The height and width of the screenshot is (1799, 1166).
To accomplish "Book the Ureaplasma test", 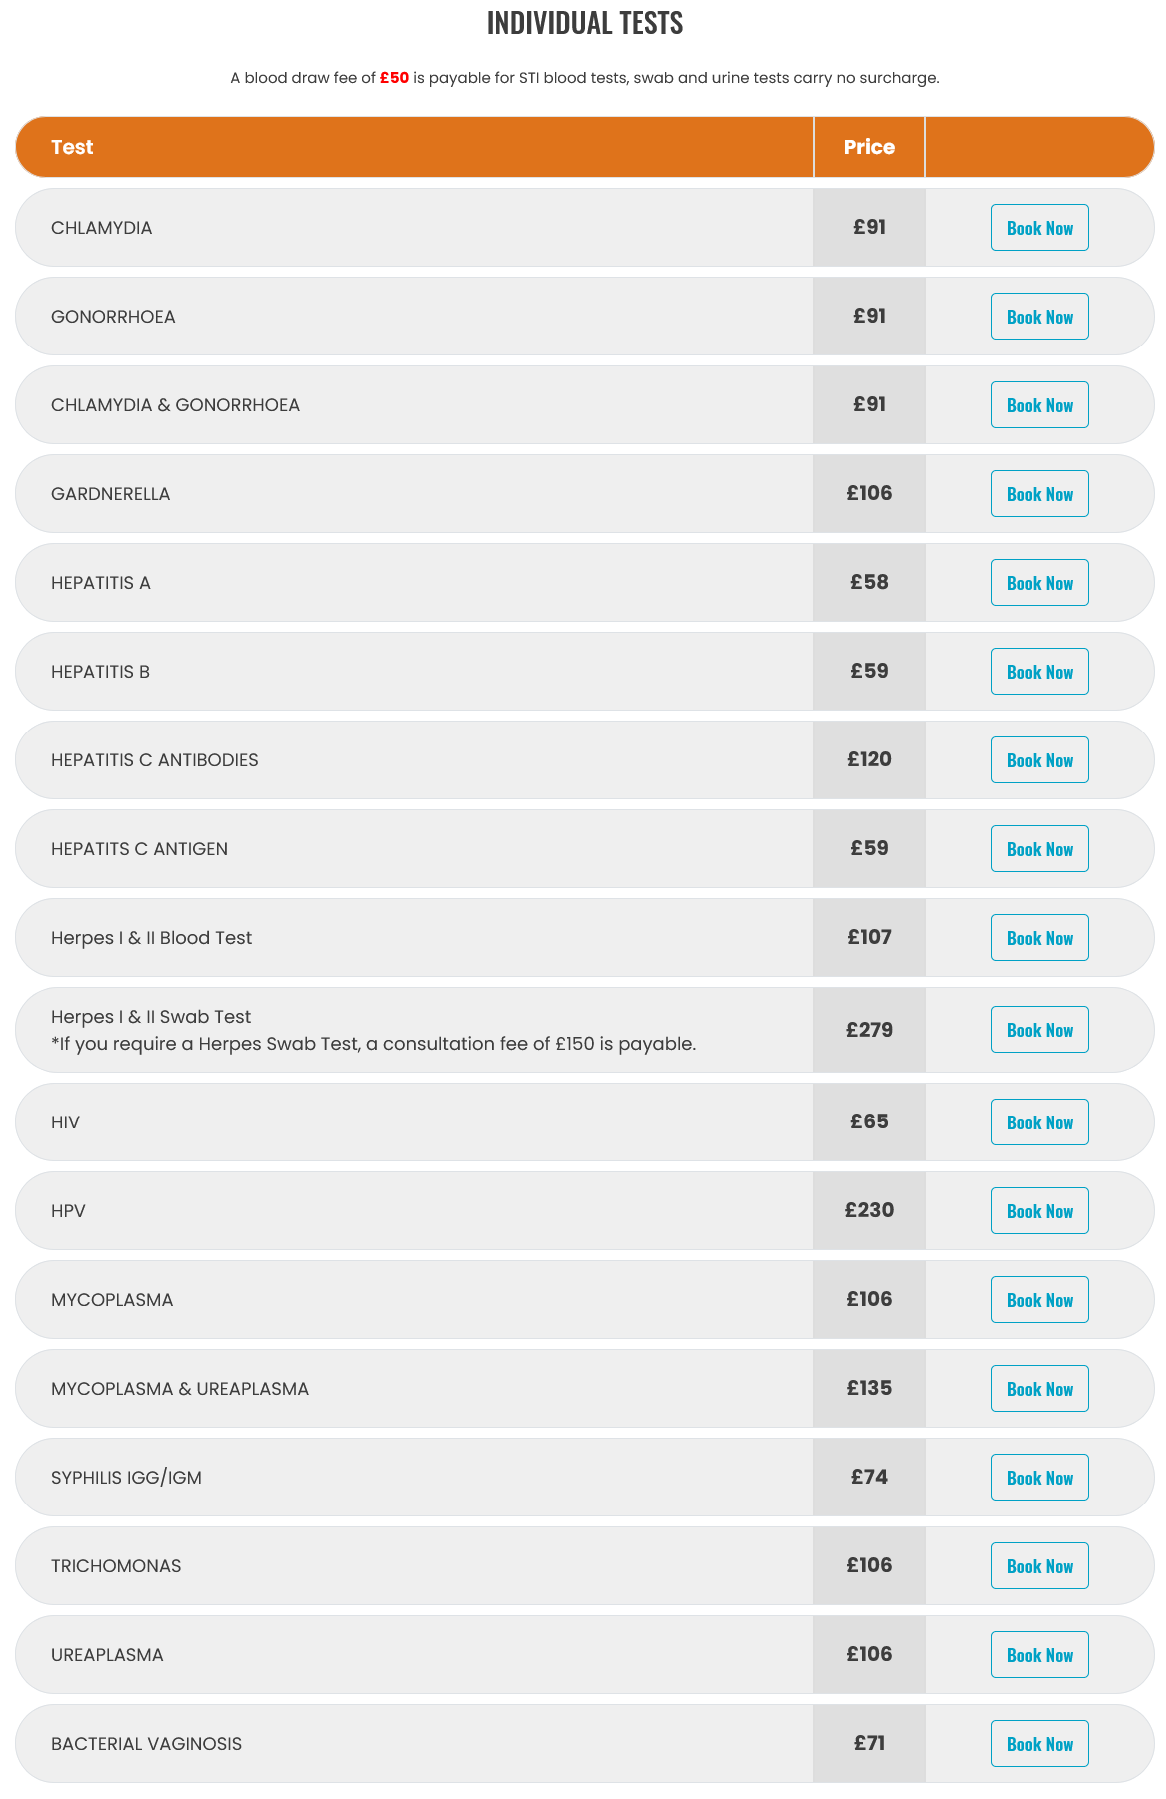I will pos(1039,1655).
